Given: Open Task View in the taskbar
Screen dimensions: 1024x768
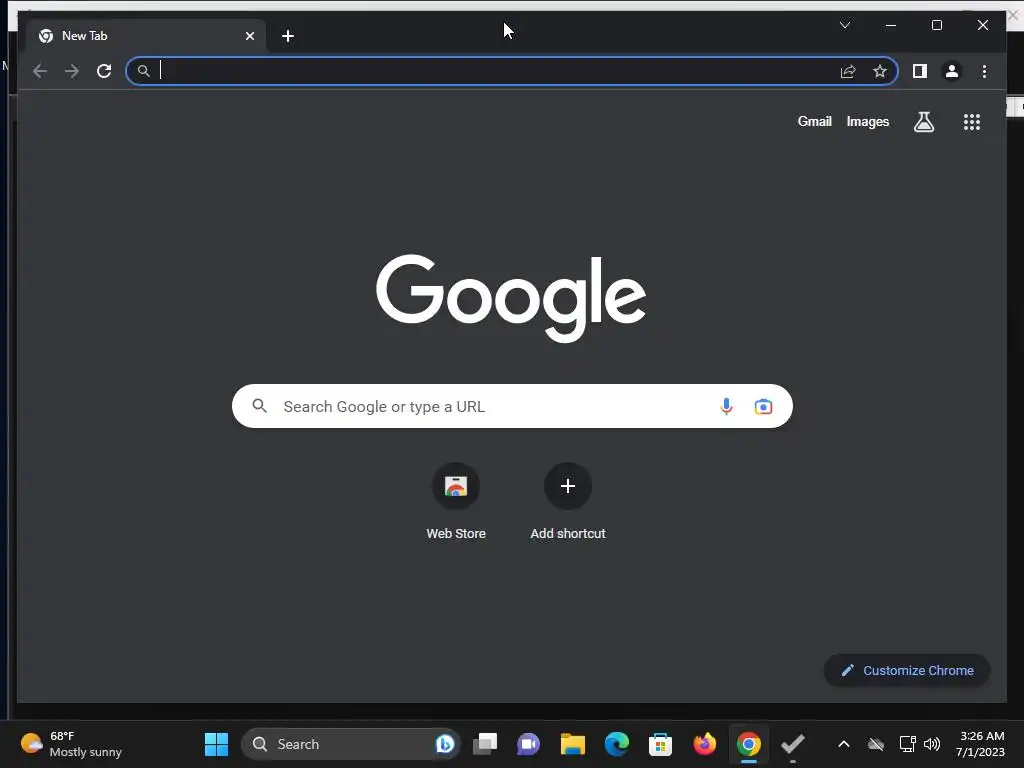Looking at the screenshot, I should [x=485, y=744].
